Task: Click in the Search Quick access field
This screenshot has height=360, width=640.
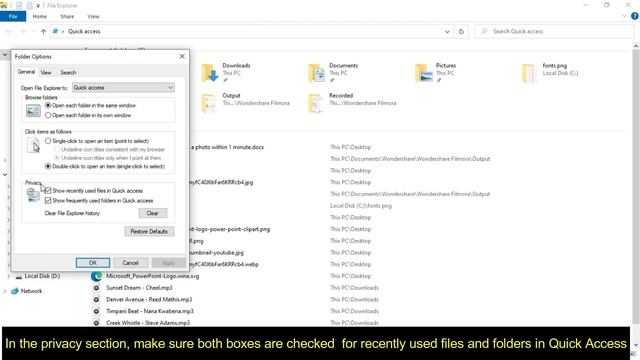Action: click(x=554, y=31)
